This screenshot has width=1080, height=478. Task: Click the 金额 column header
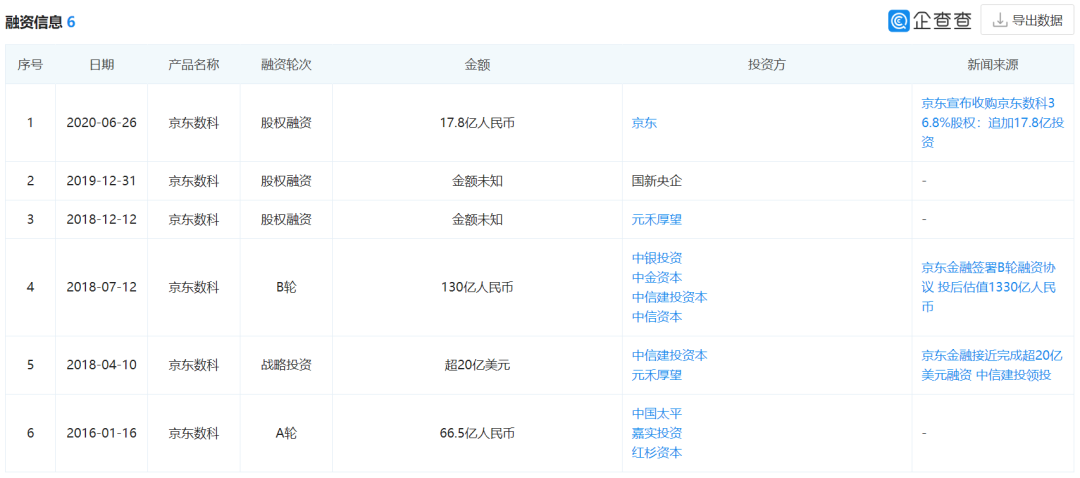[477, 65]
